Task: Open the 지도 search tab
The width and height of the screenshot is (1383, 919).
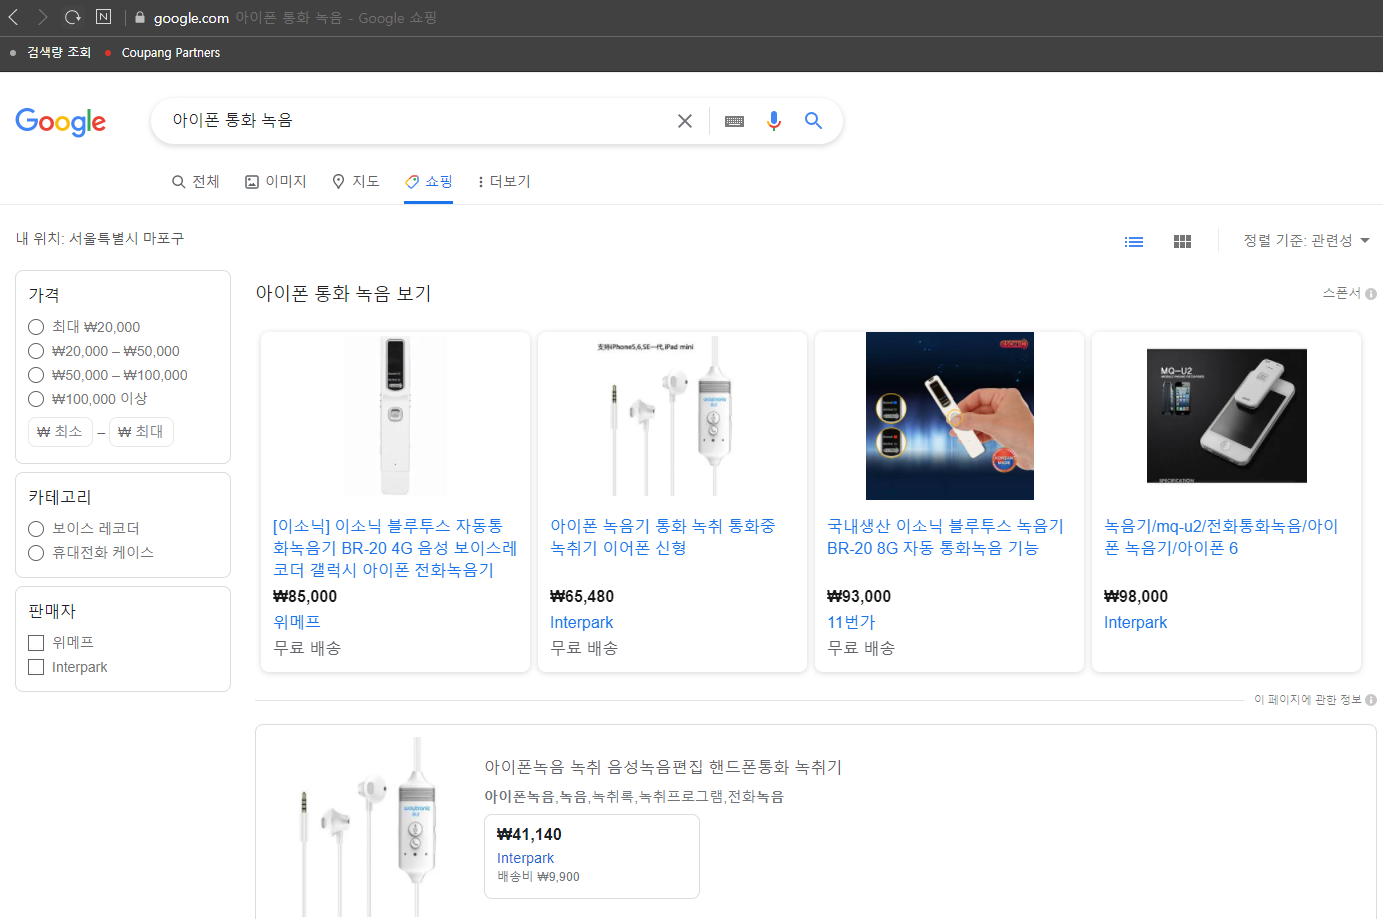Action: point(356,181)
